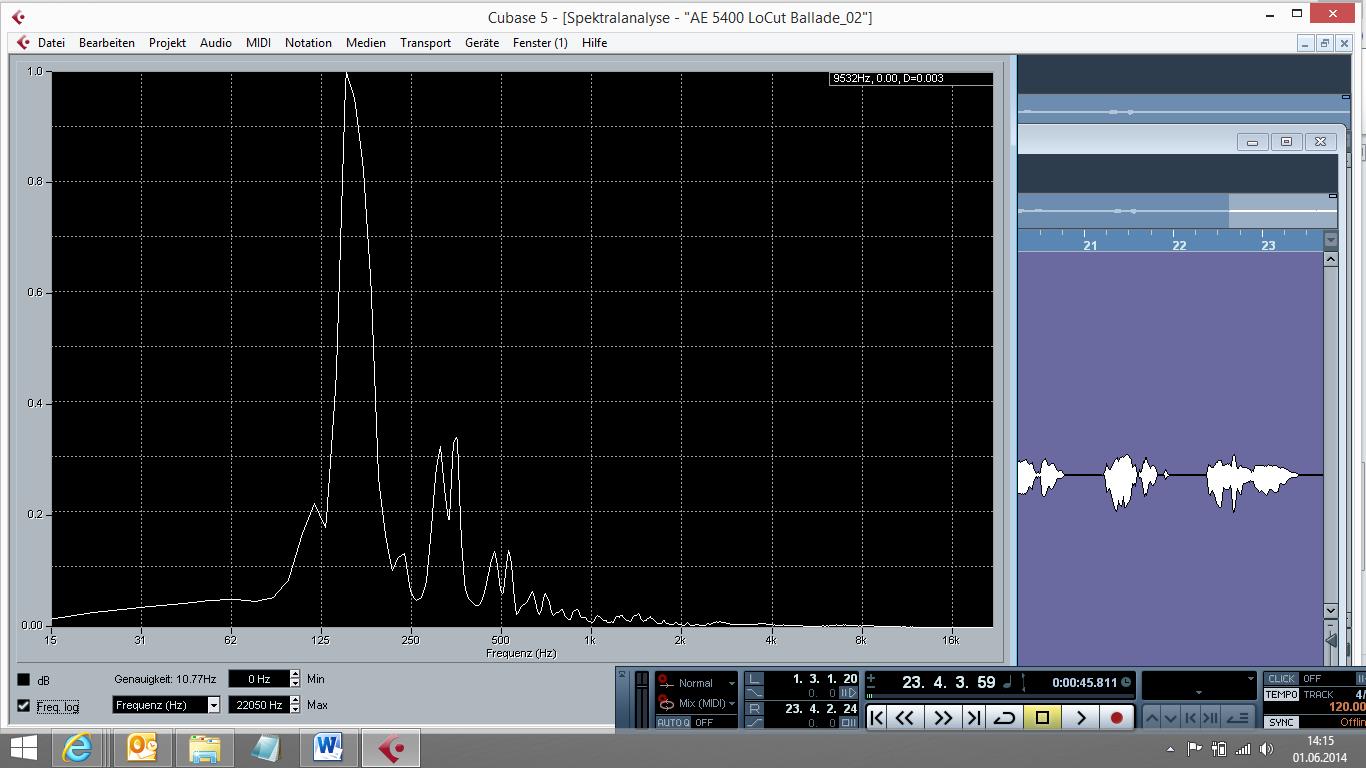1366x768 pixels.
Task: Click the red record button
Action: pos(1117,717)
